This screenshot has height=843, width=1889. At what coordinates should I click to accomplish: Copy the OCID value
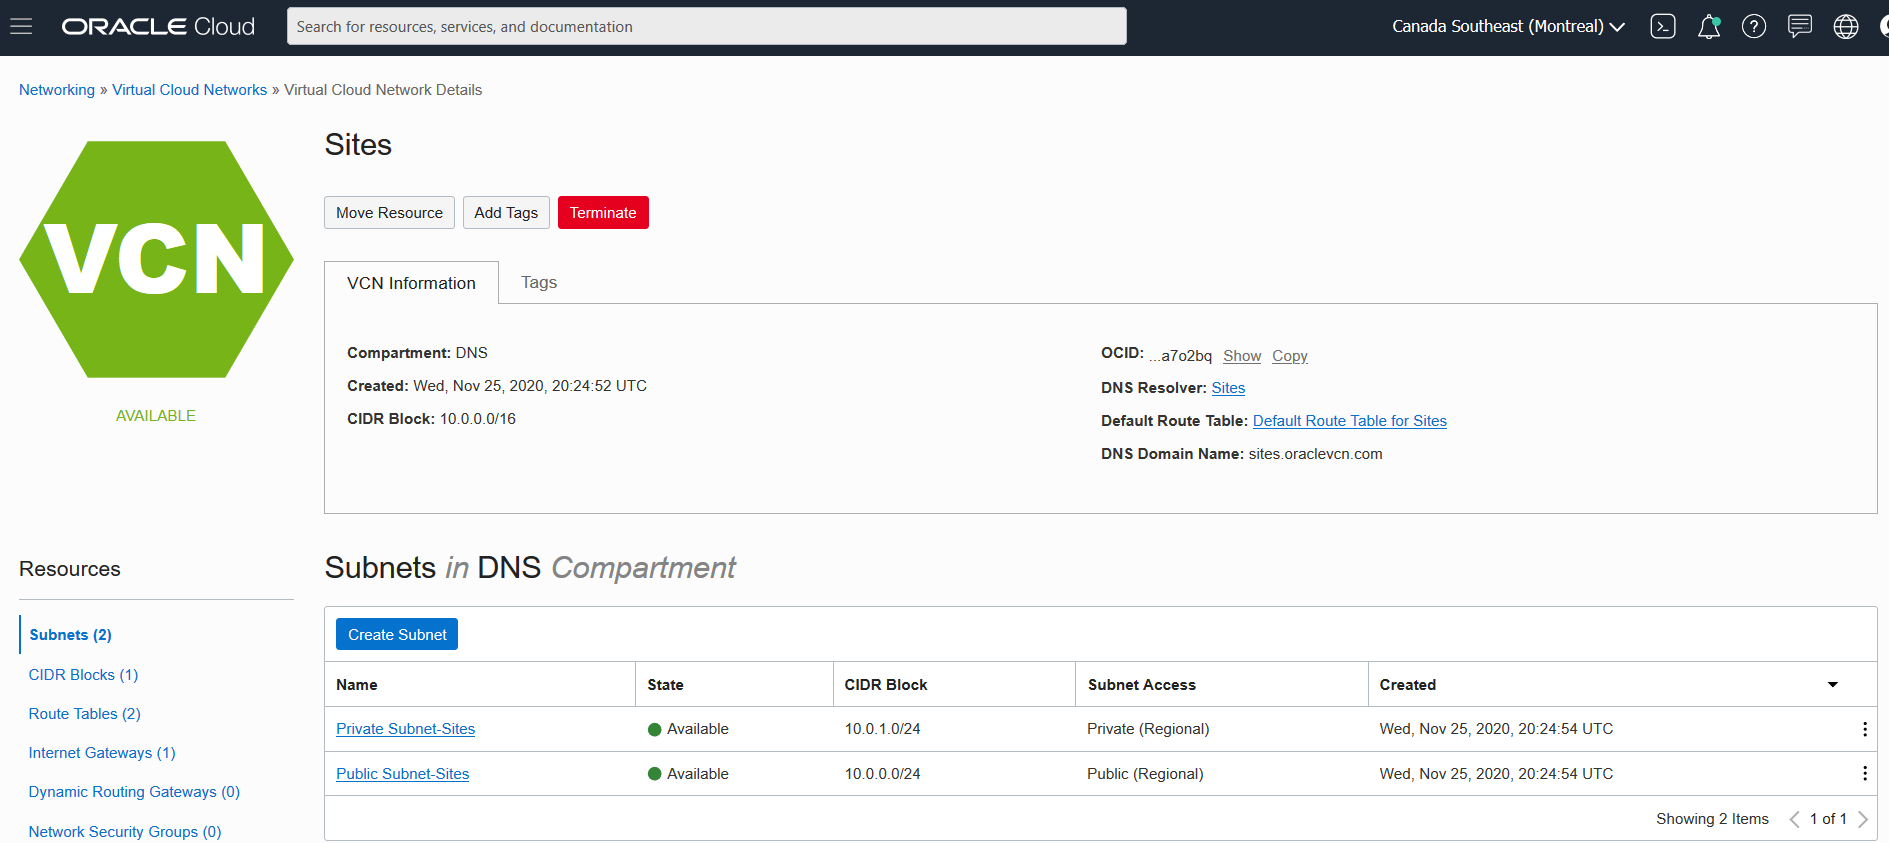(x=1289, y=356)
